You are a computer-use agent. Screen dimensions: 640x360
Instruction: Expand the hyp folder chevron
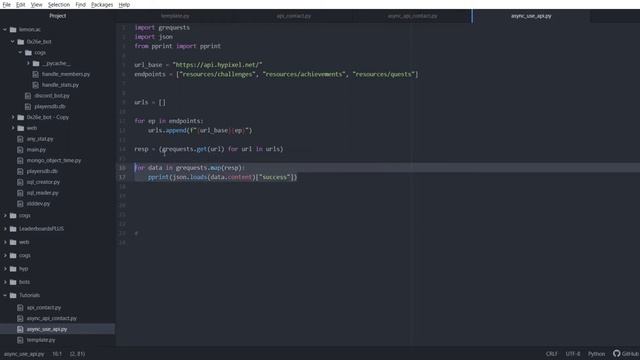[x=5, y=269]
